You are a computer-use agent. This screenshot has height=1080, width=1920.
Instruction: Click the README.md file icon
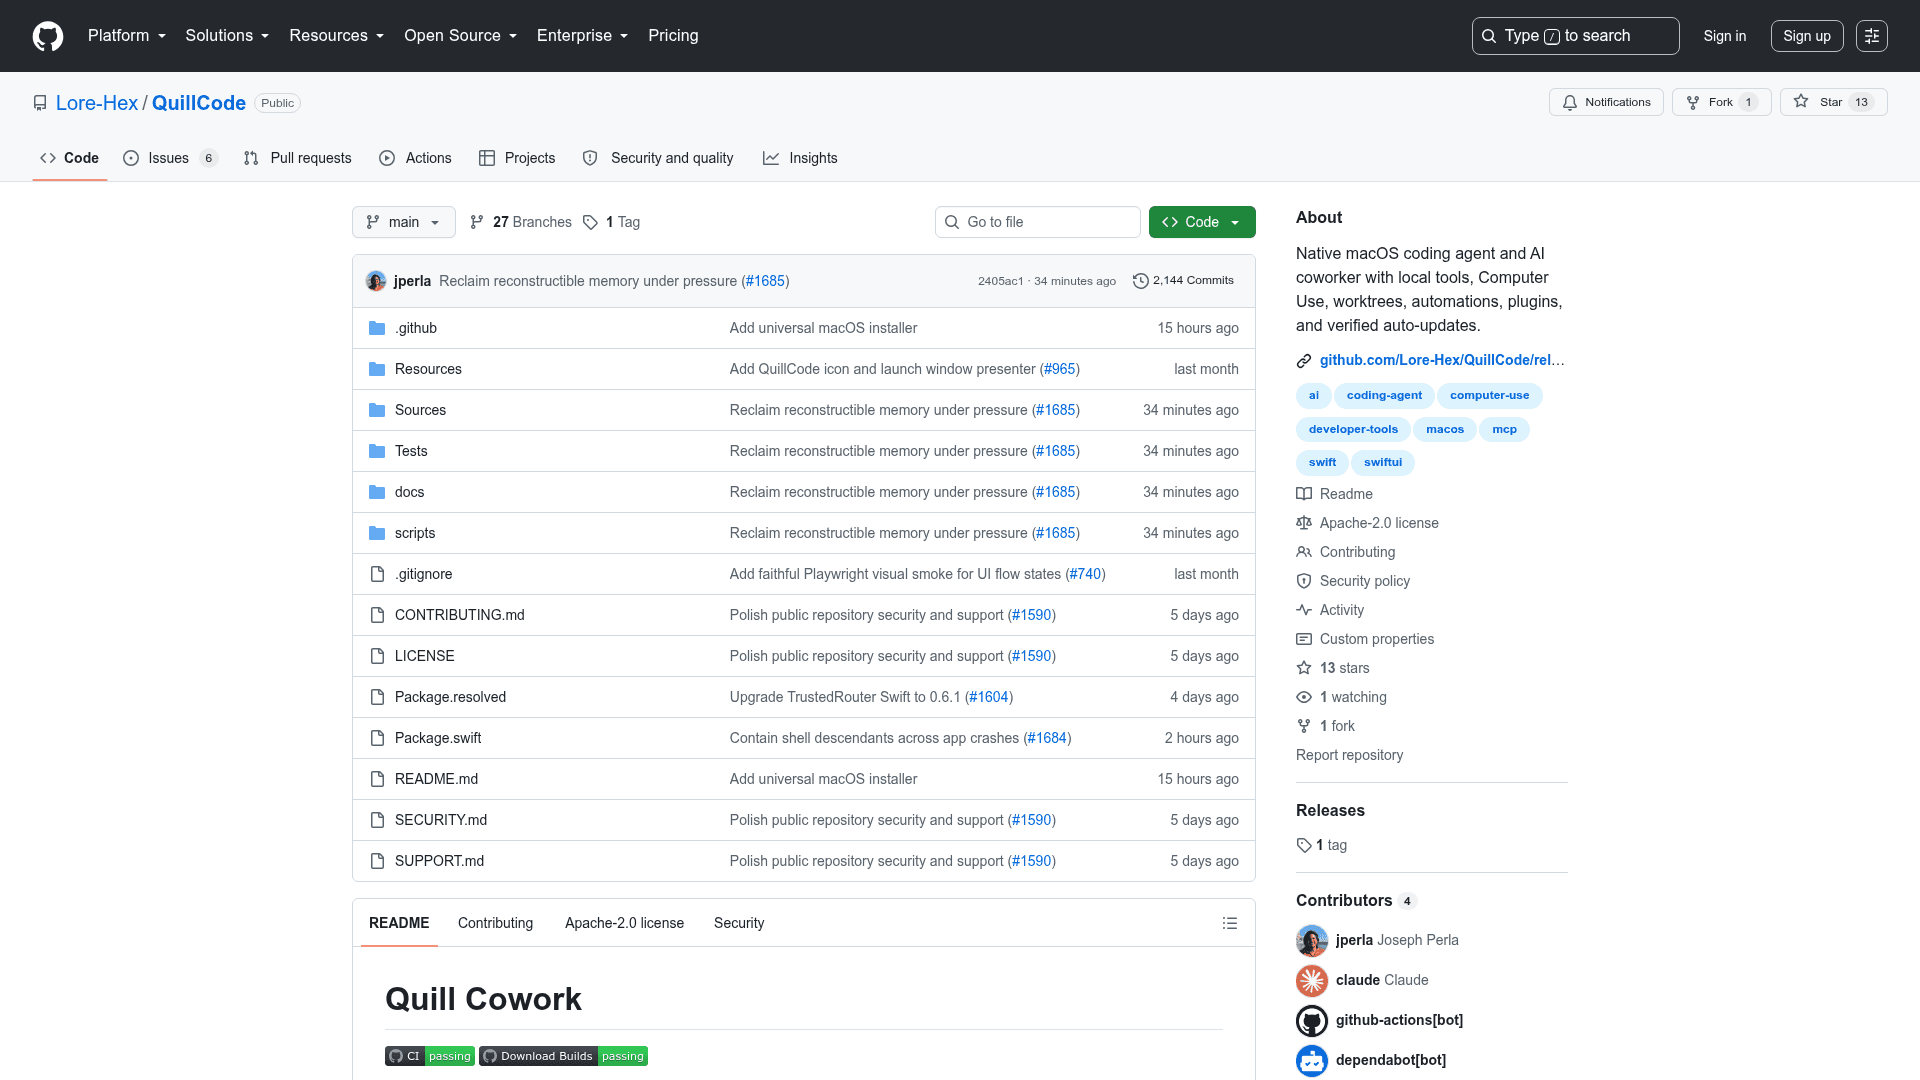click(x=377, y=779)
